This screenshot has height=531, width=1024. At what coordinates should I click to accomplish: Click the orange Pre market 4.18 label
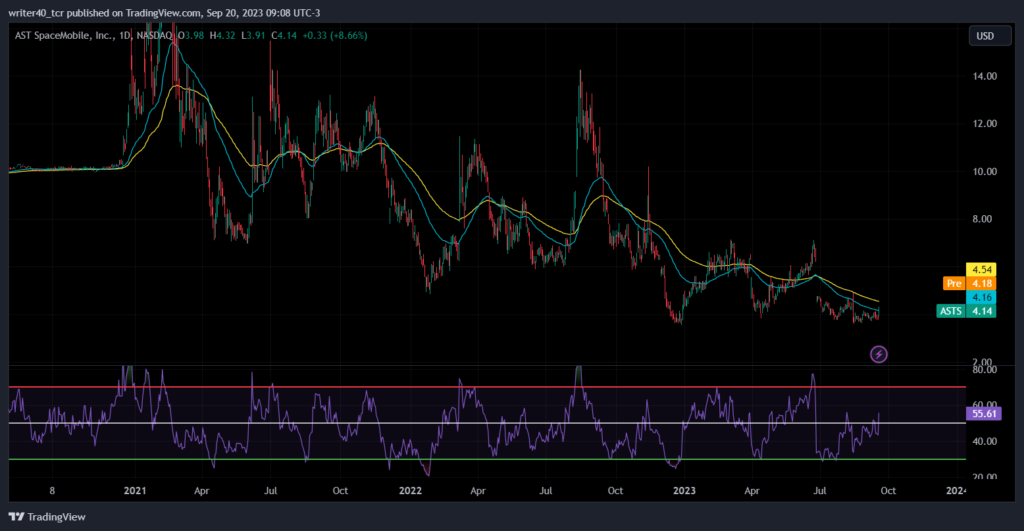pyautogui.click(x=969, y=283)
